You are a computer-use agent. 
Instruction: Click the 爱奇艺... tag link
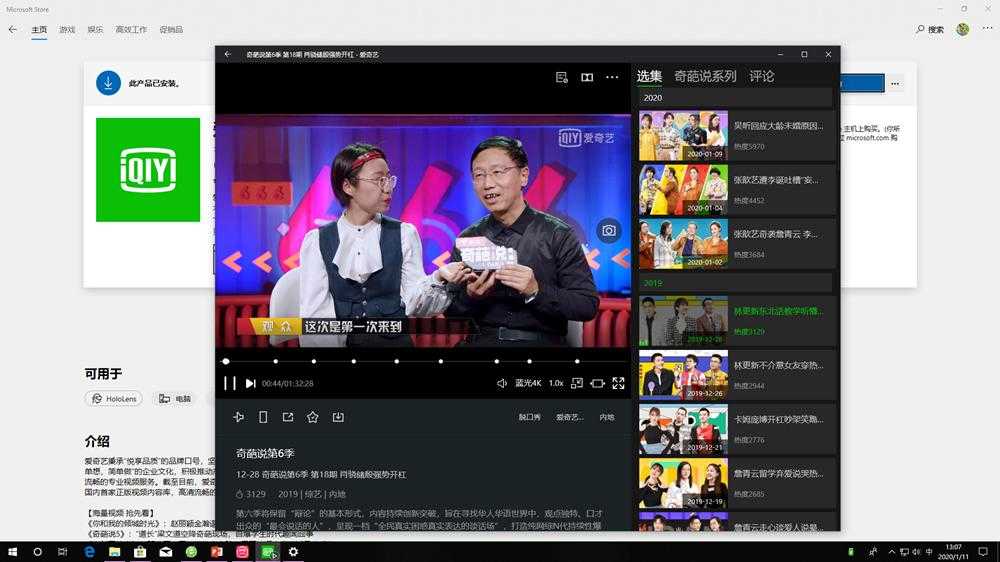570,417
